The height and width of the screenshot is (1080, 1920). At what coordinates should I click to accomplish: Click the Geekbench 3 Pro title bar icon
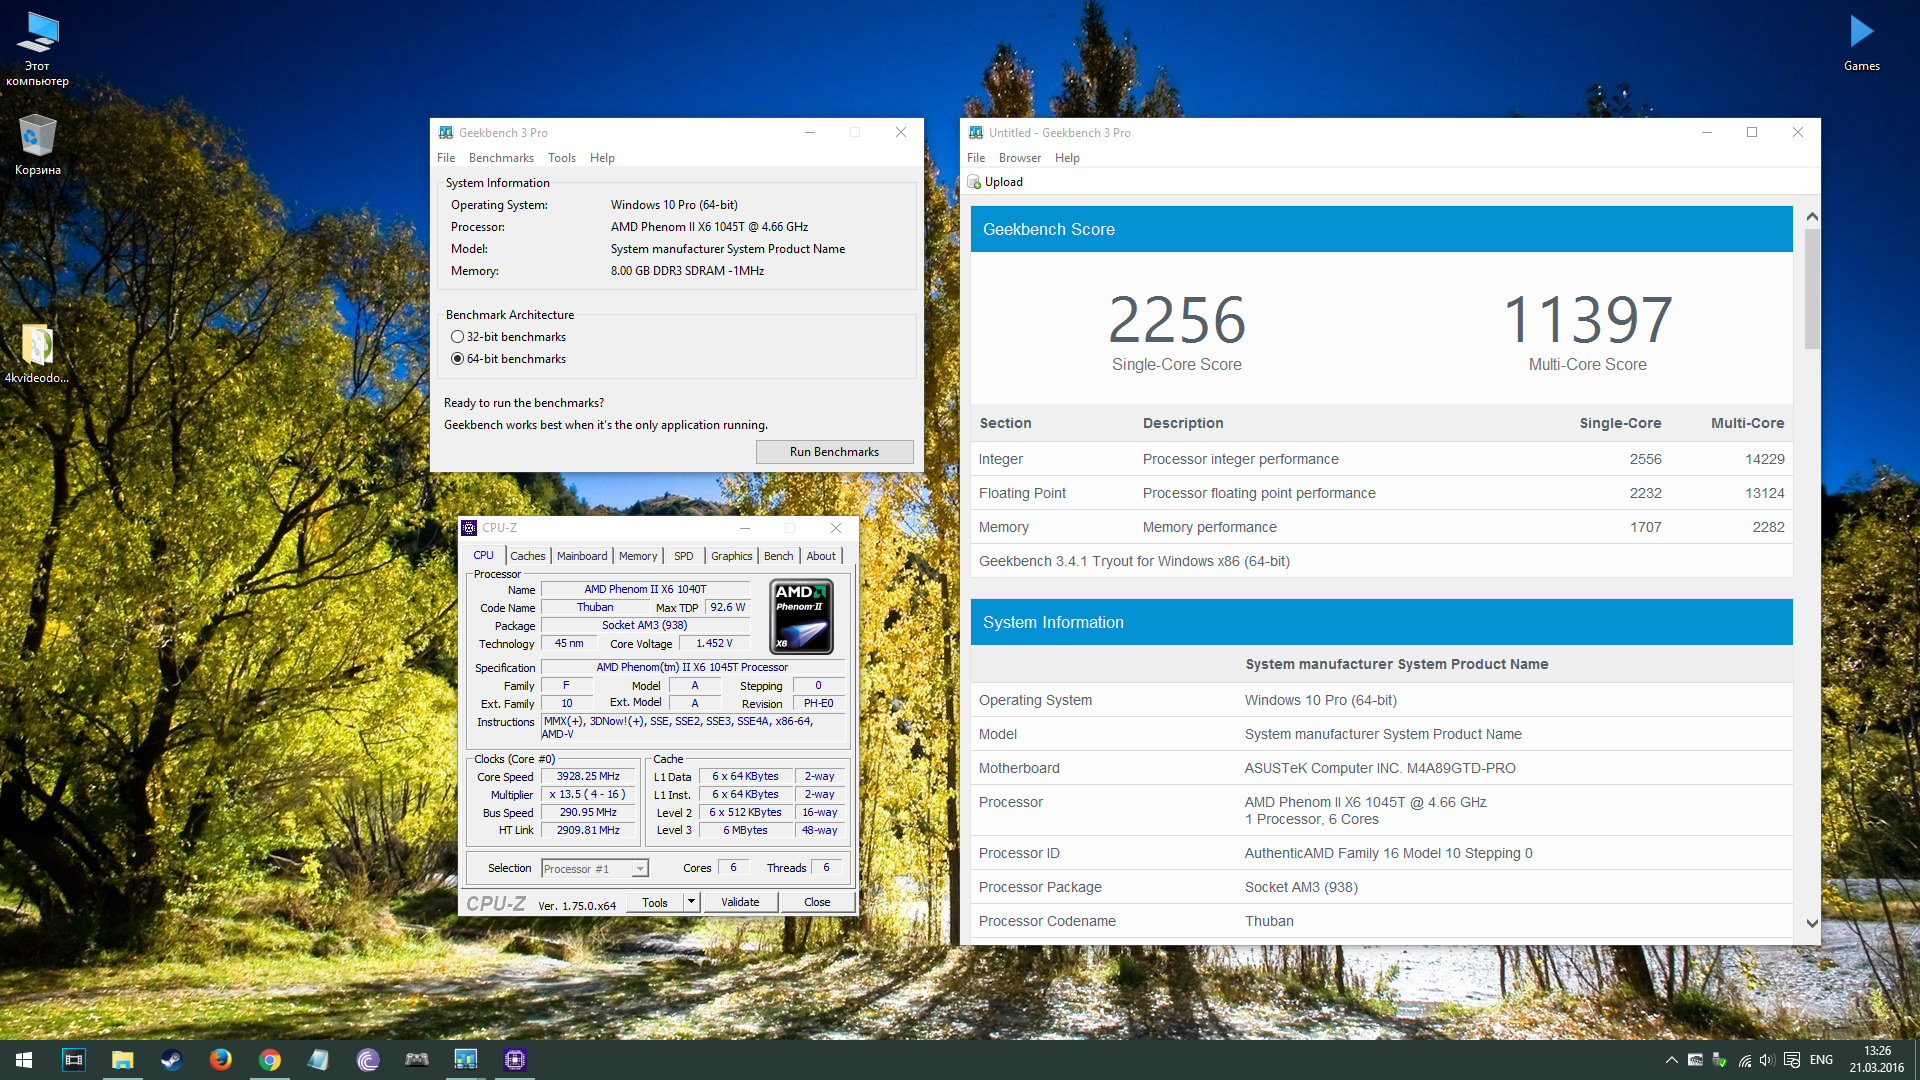[446, 132]
